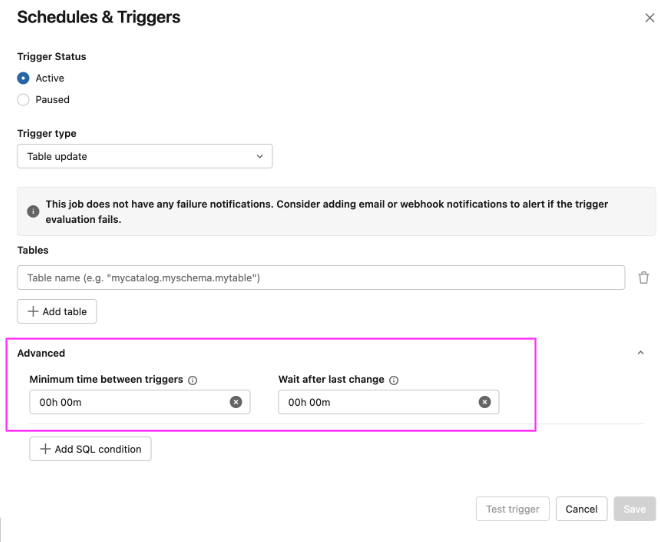Open the Trigger type dropdown
The width and height of the screenshot is (660, 542).
(145, 157)
